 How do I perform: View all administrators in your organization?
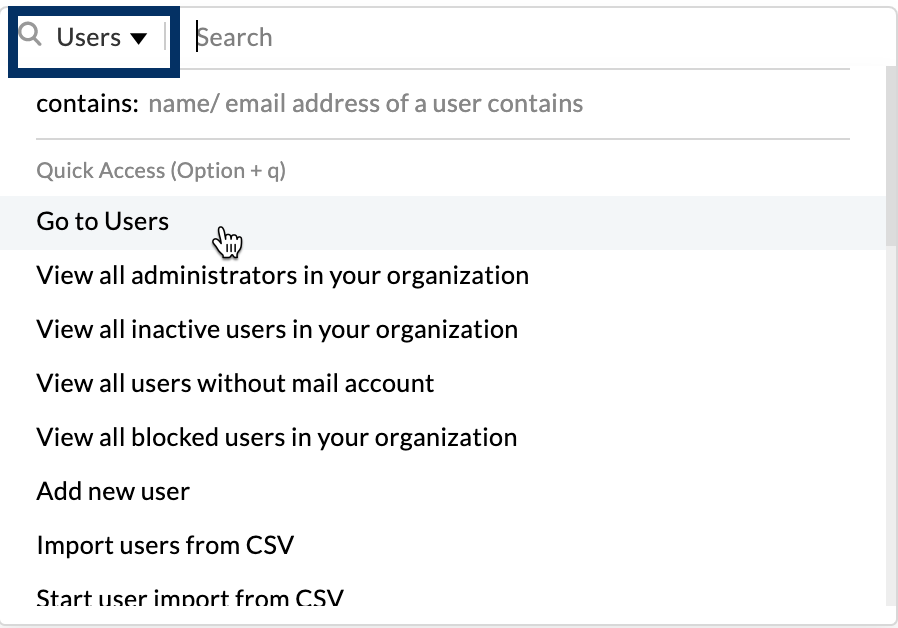tap(282, 275)
